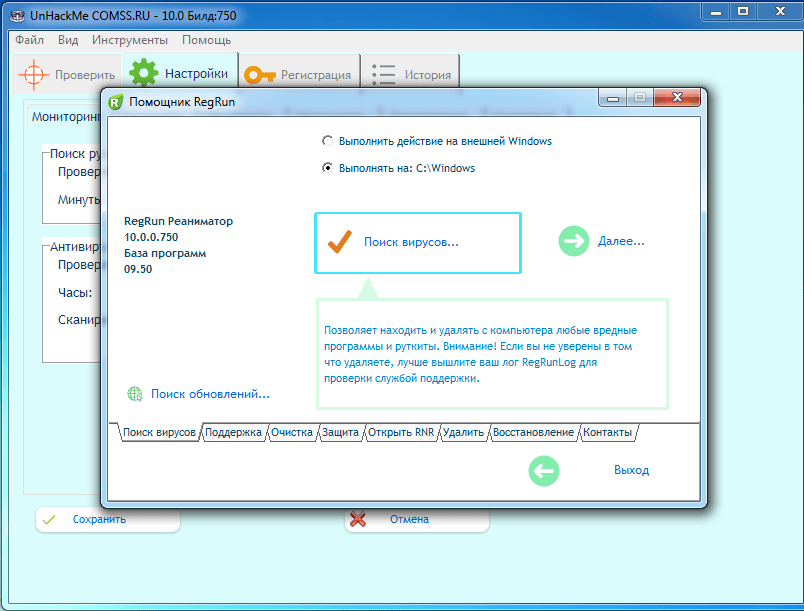The width and height of the screenshot is (804, 611).
Task: Click the version text 10.0.0.750
Action: pyautogui.click(x=151, y=237)
